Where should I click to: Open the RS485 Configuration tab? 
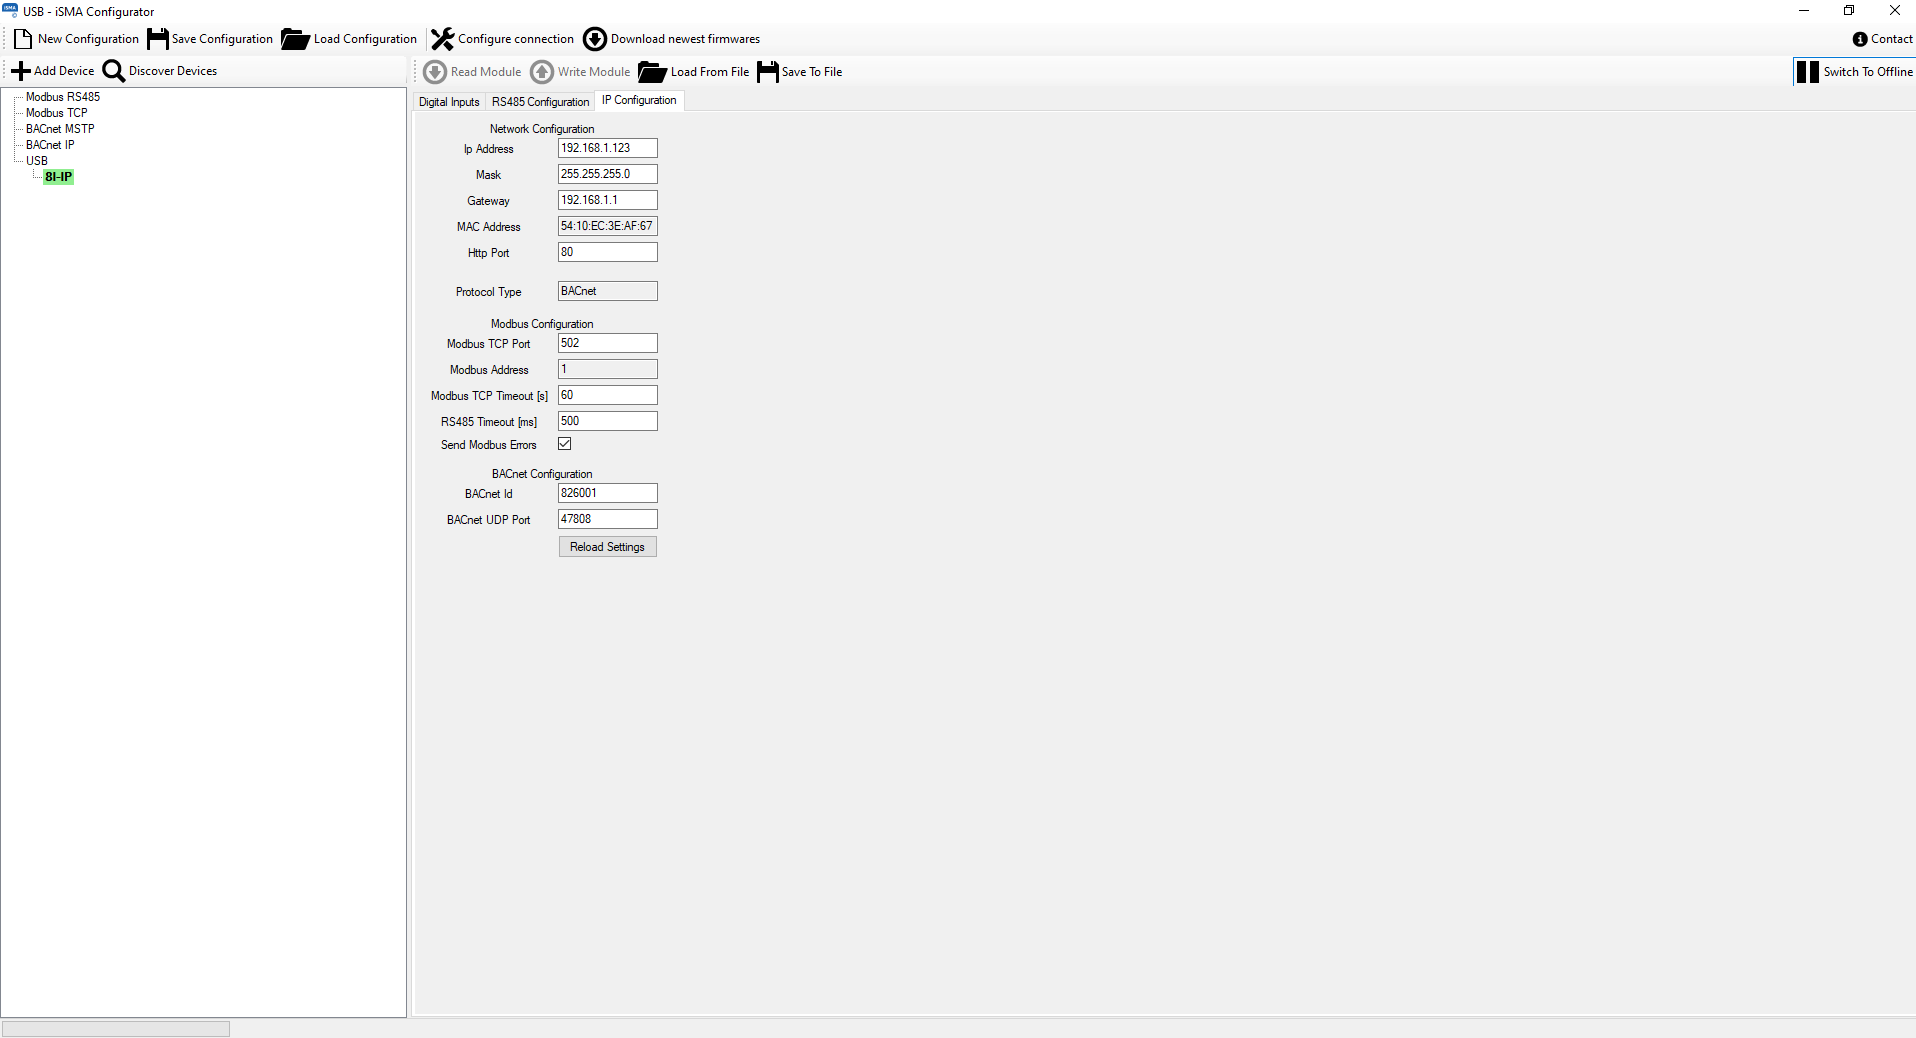pos(540,101)
